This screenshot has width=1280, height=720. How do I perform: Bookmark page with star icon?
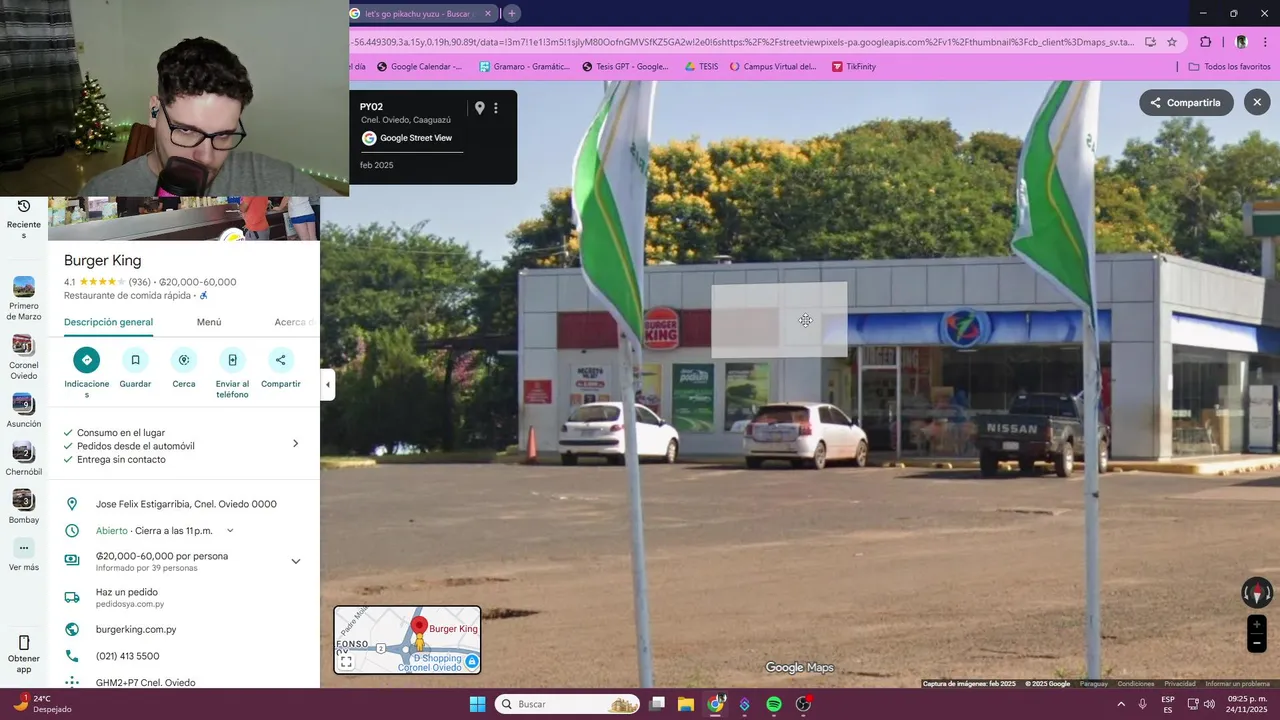pyautogui.click(x=1172, y=42)
